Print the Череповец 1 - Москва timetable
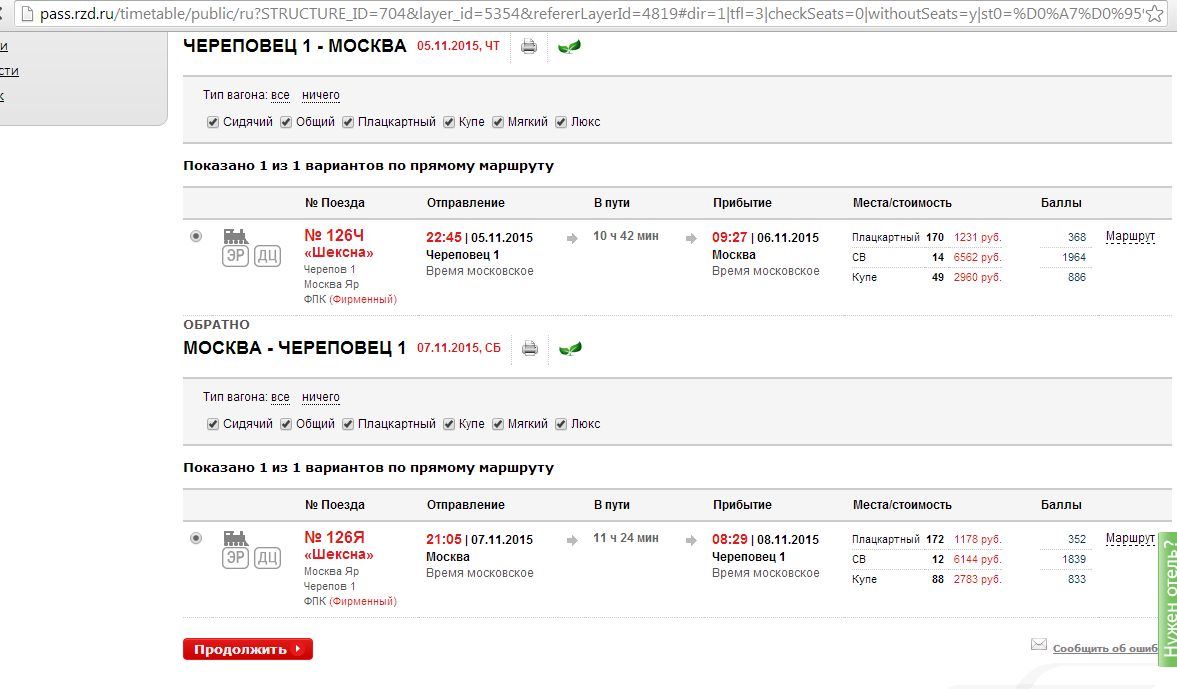1177x689 pixels. (529, 47)
